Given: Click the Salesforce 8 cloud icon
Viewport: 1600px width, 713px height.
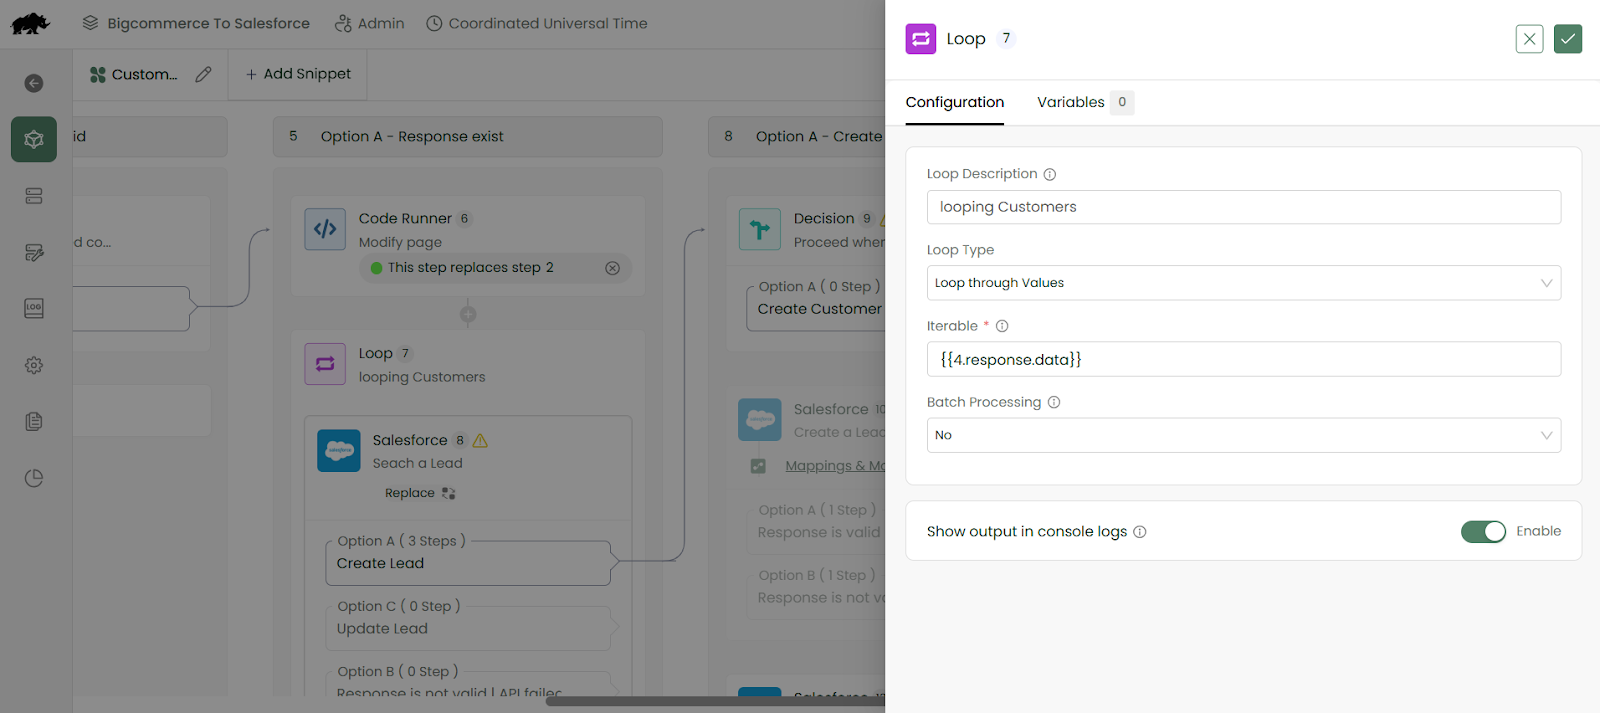Looking at the screenshot, I should 339,451.
